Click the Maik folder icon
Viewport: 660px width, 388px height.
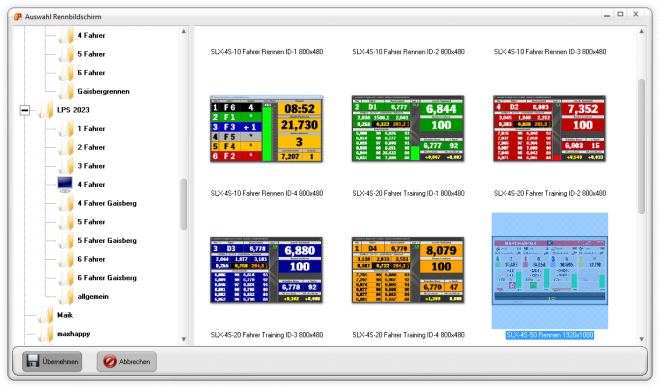tap(46, 314)
